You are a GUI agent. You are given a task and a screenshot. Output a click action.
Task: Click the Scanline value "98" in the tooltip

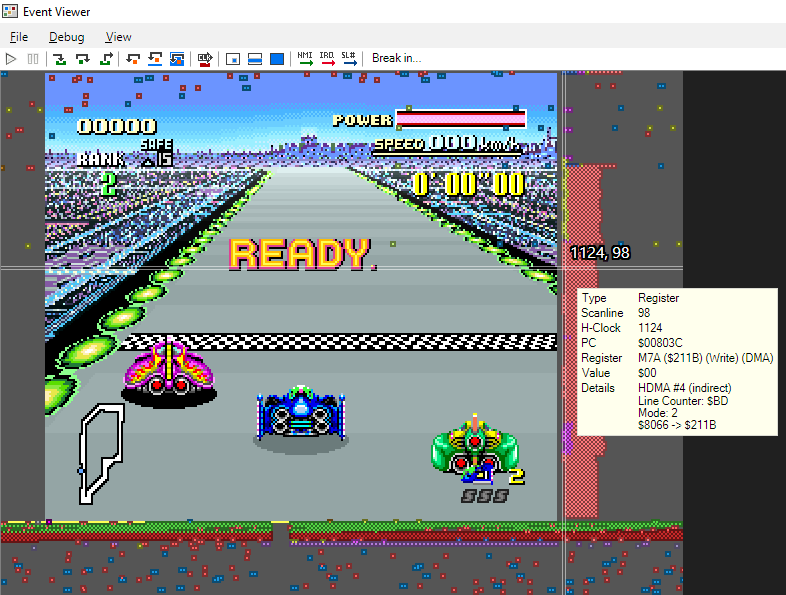[x=644, y=313]
